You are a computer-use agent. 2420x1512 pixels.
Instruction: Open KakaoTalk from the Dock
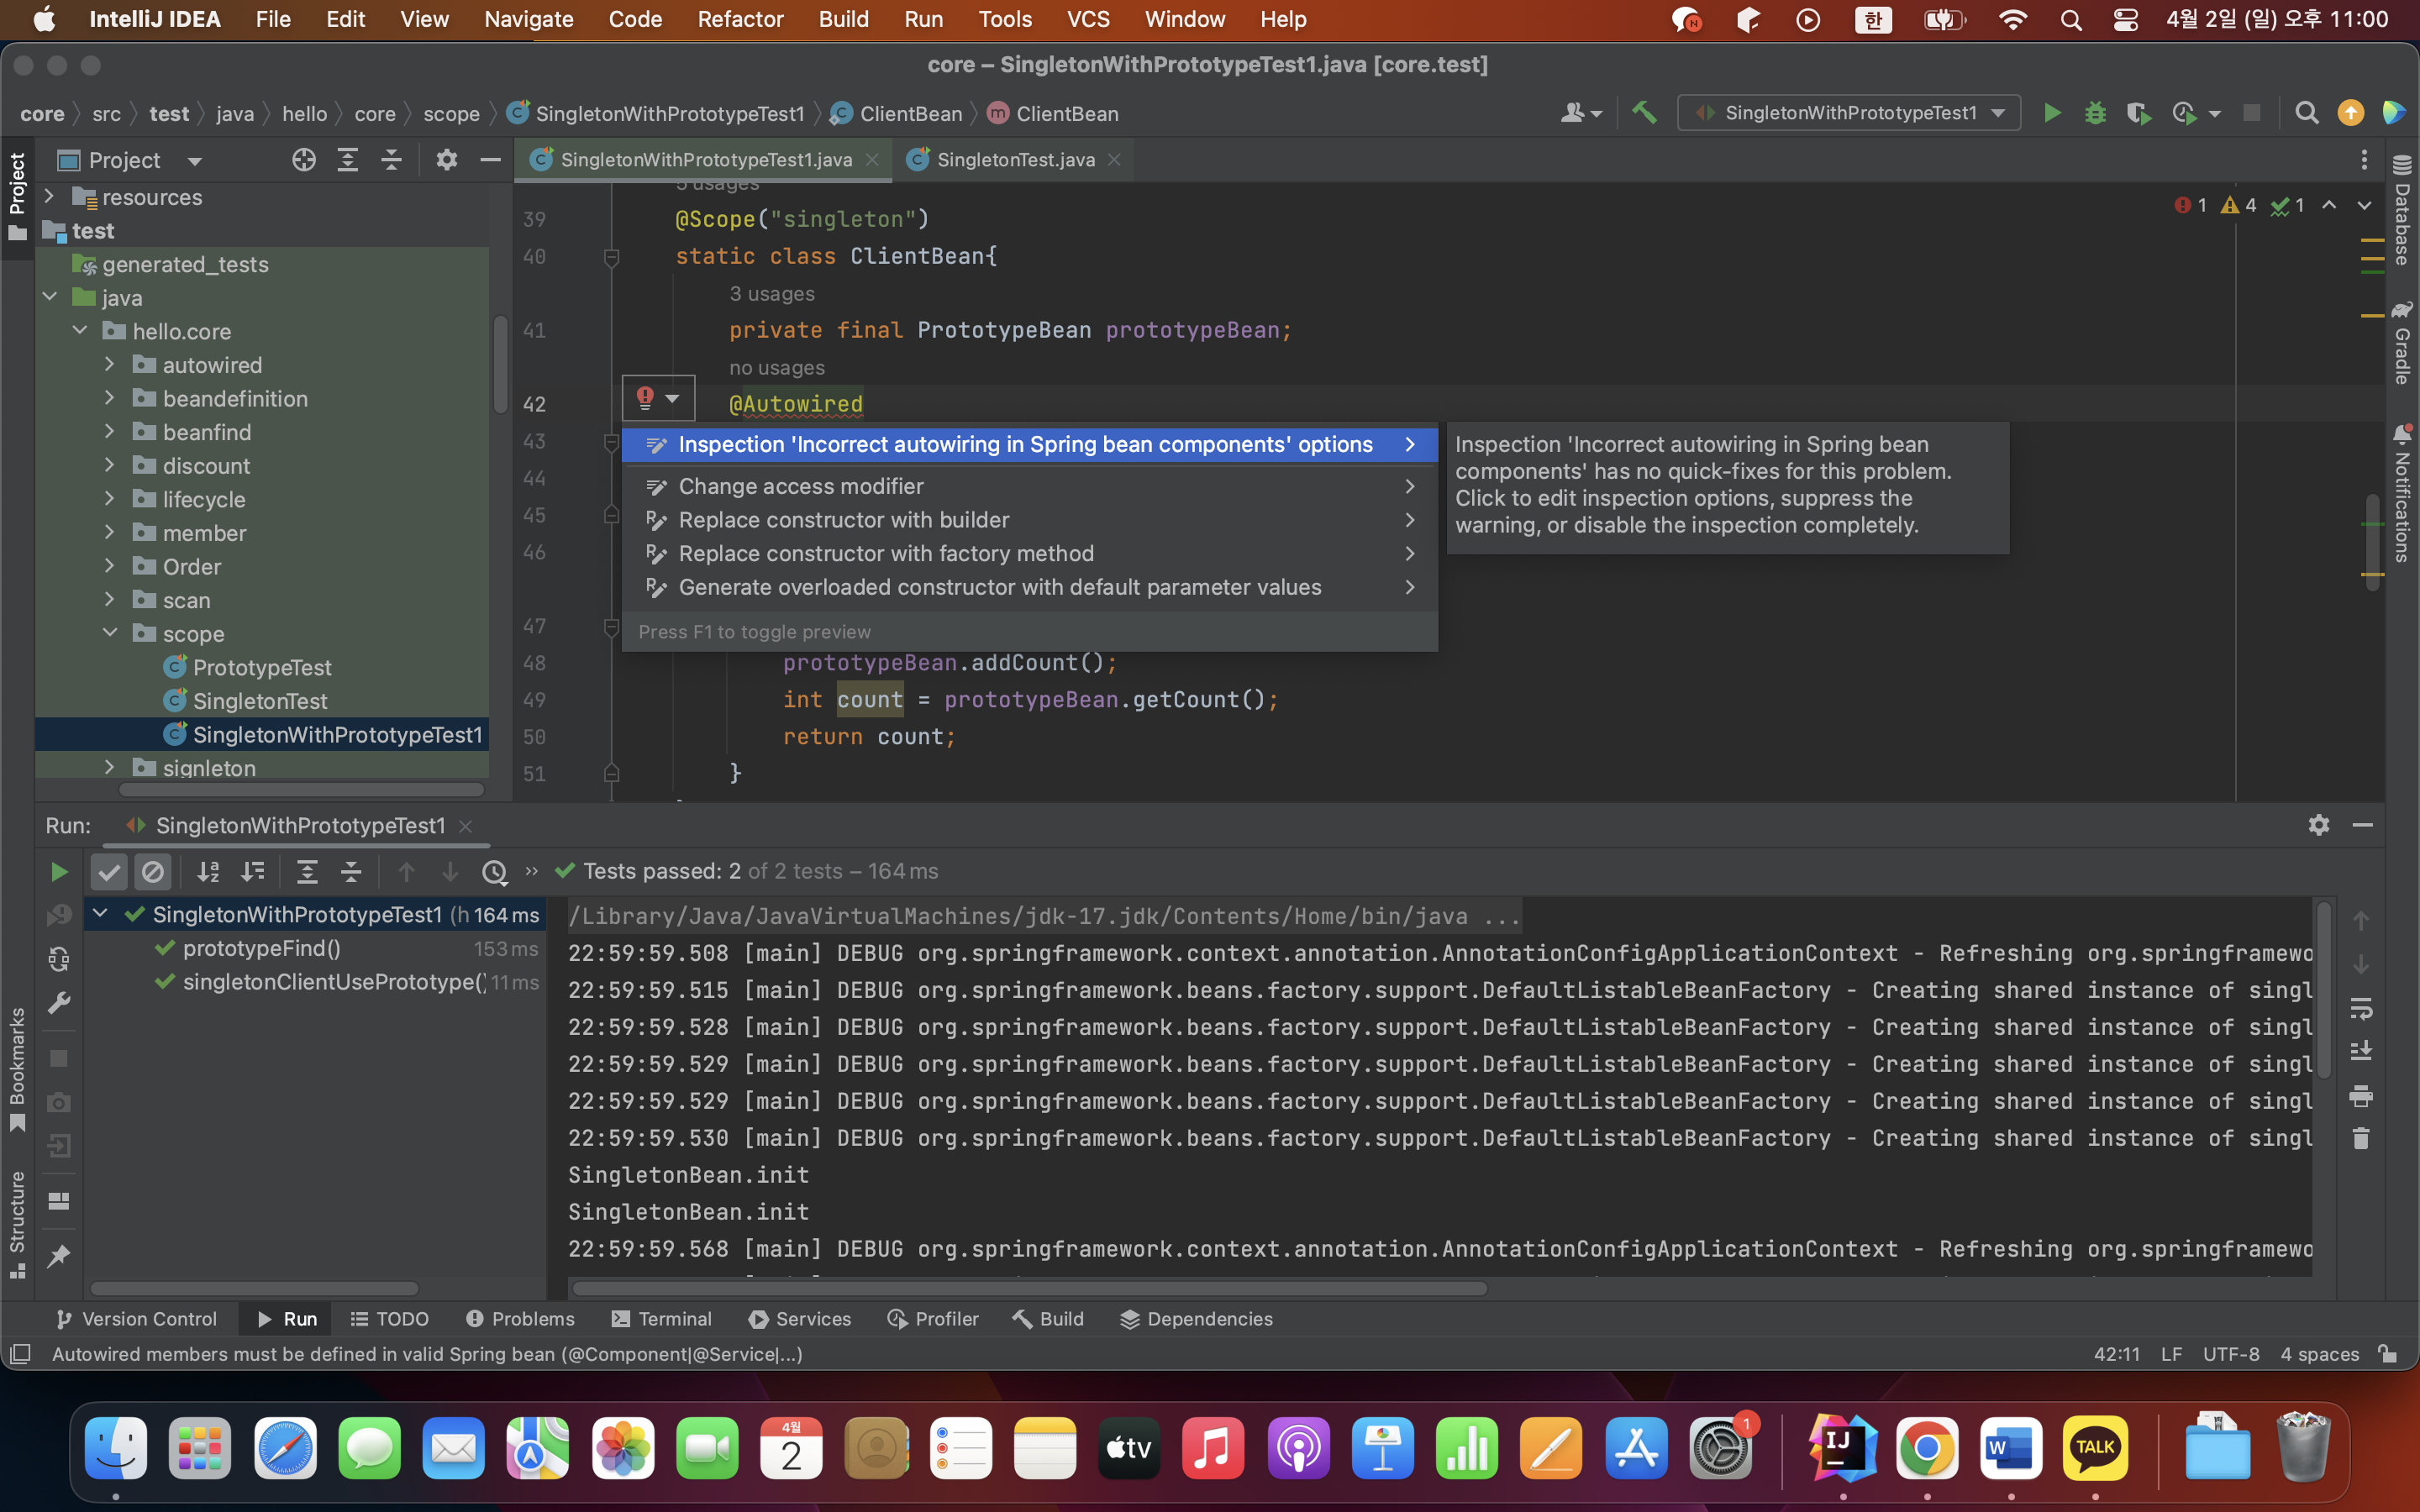pos(2095,1447)
